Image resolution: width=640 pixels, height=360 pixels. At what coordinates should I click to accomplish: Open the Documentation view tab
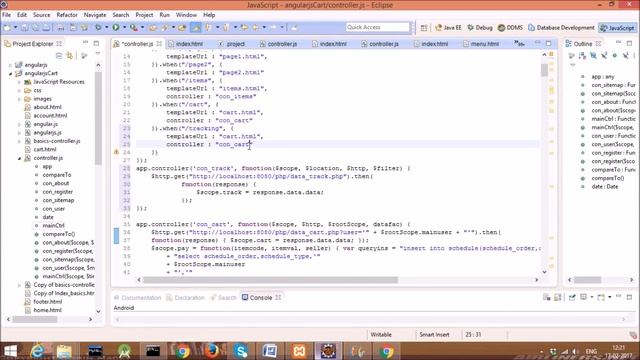pos(137,298)
